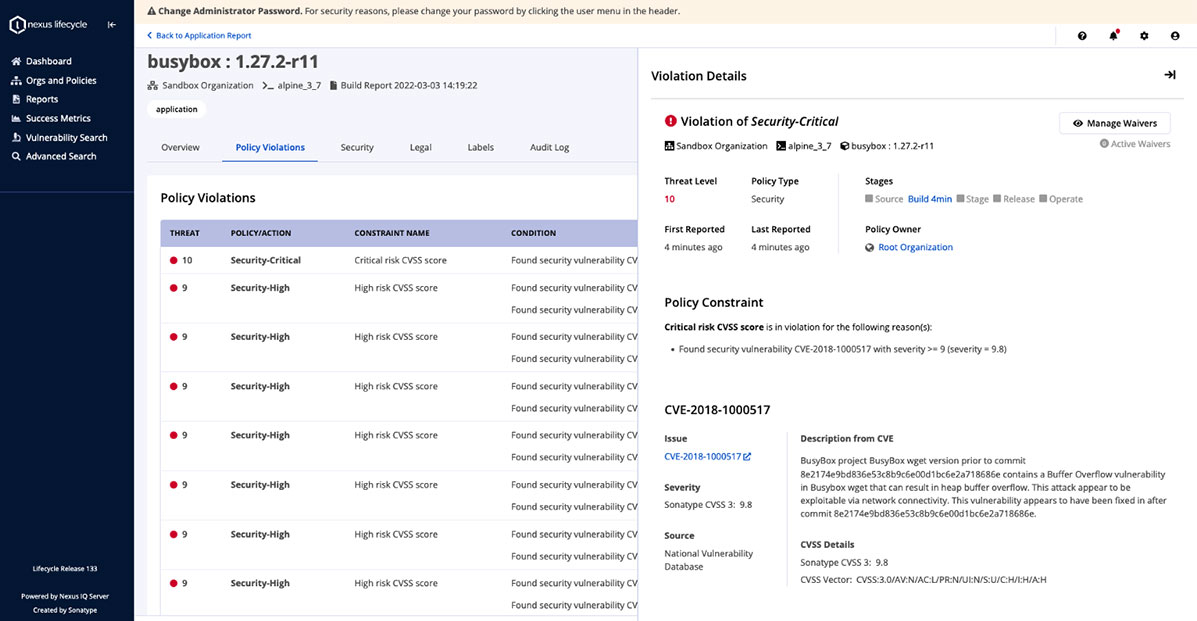1197x621 pixels.
Task: Click the application label tag
Action: click(176, 109)
